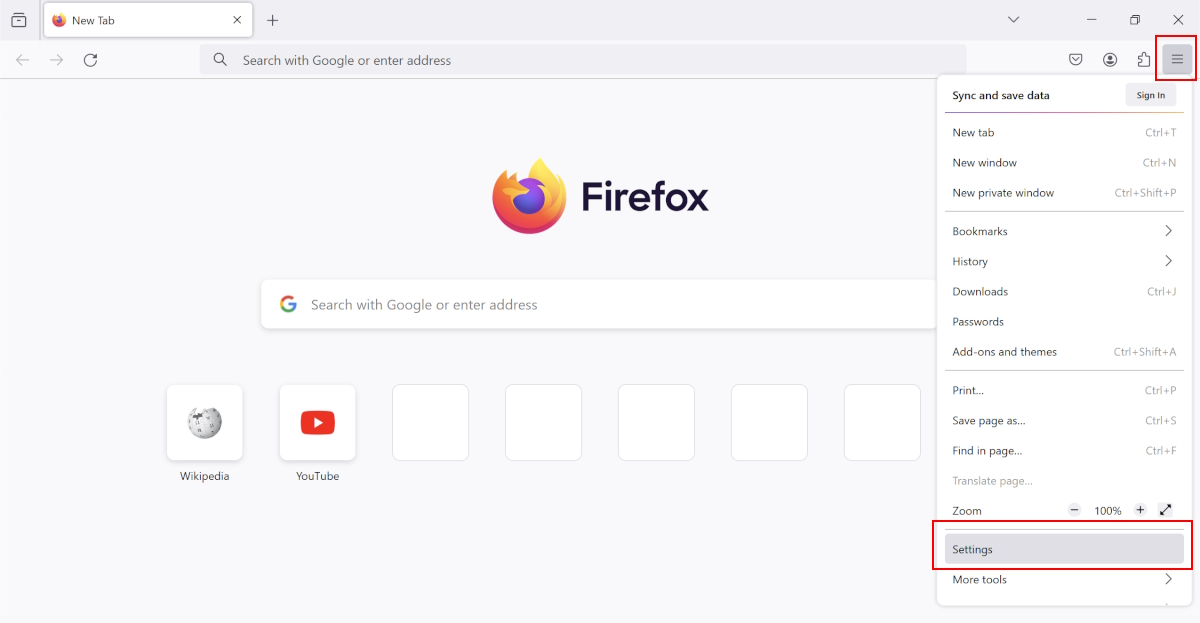The width and height of the screenshot is (1200, 623).
Task: Open the Firefox View icon
Action: coord(19,20)
